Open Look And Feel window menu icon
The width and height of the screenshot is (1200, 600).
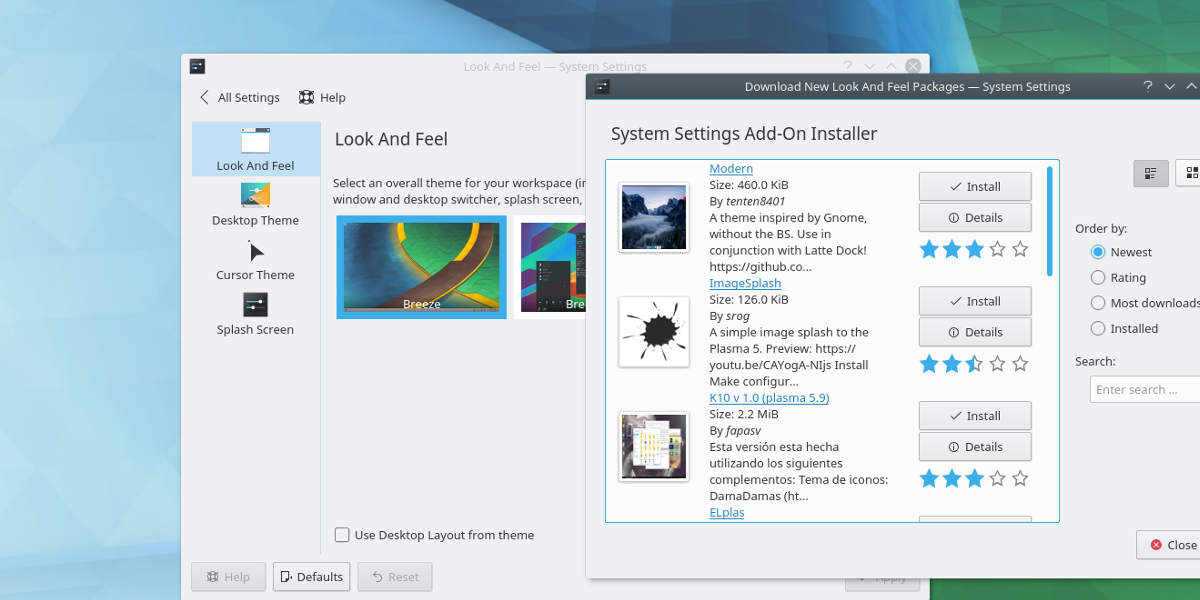point(197,66)
